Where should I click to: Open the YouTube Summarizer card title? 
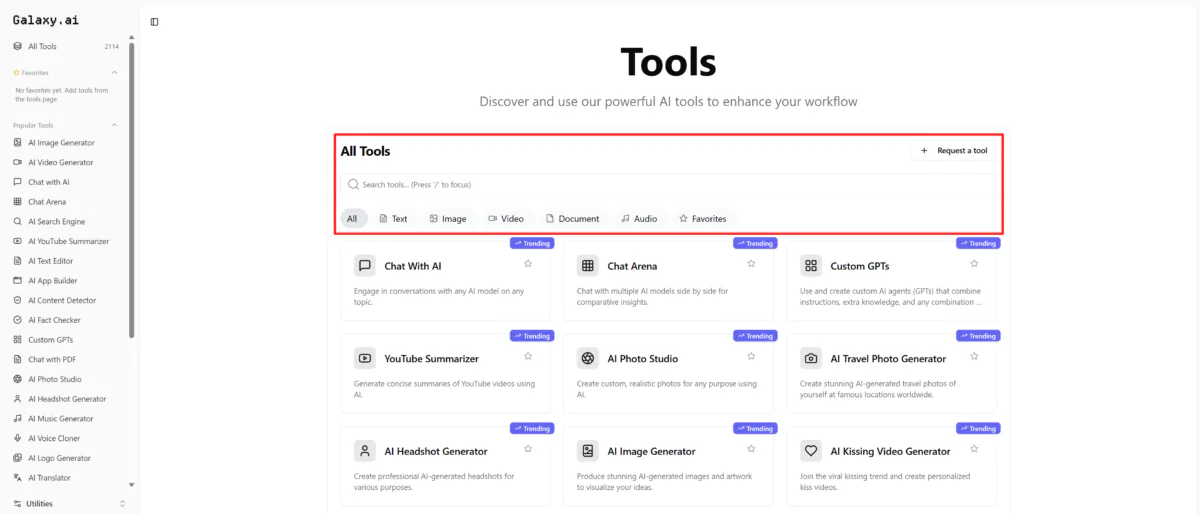[x=432, y=359]
